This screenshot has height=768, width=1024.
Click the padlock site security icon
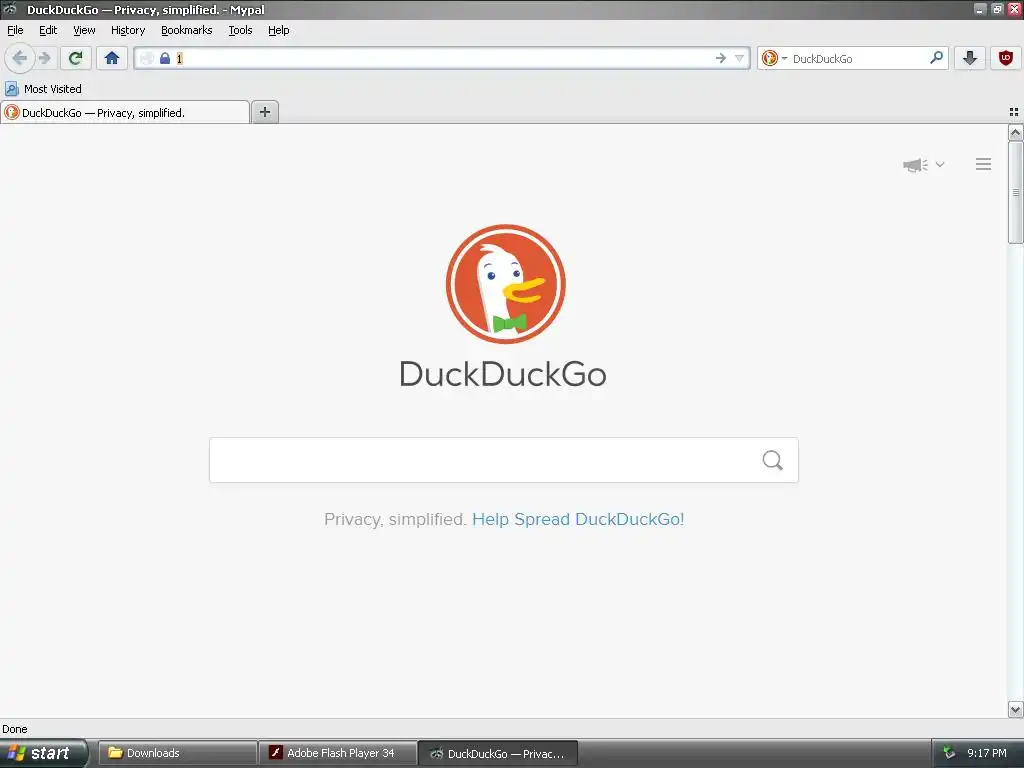165,58
